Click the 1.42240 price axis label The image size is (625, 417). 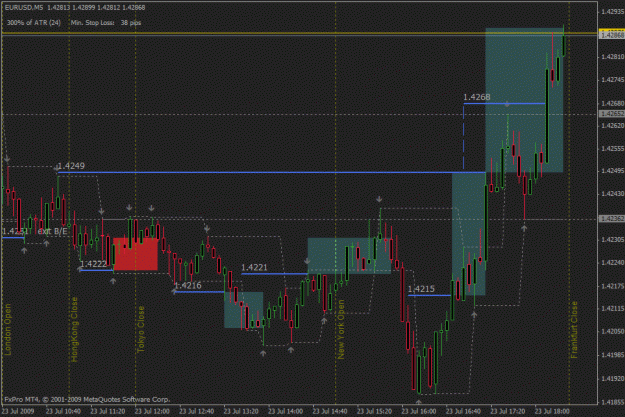pyautogui.click(x=613, y=263)
